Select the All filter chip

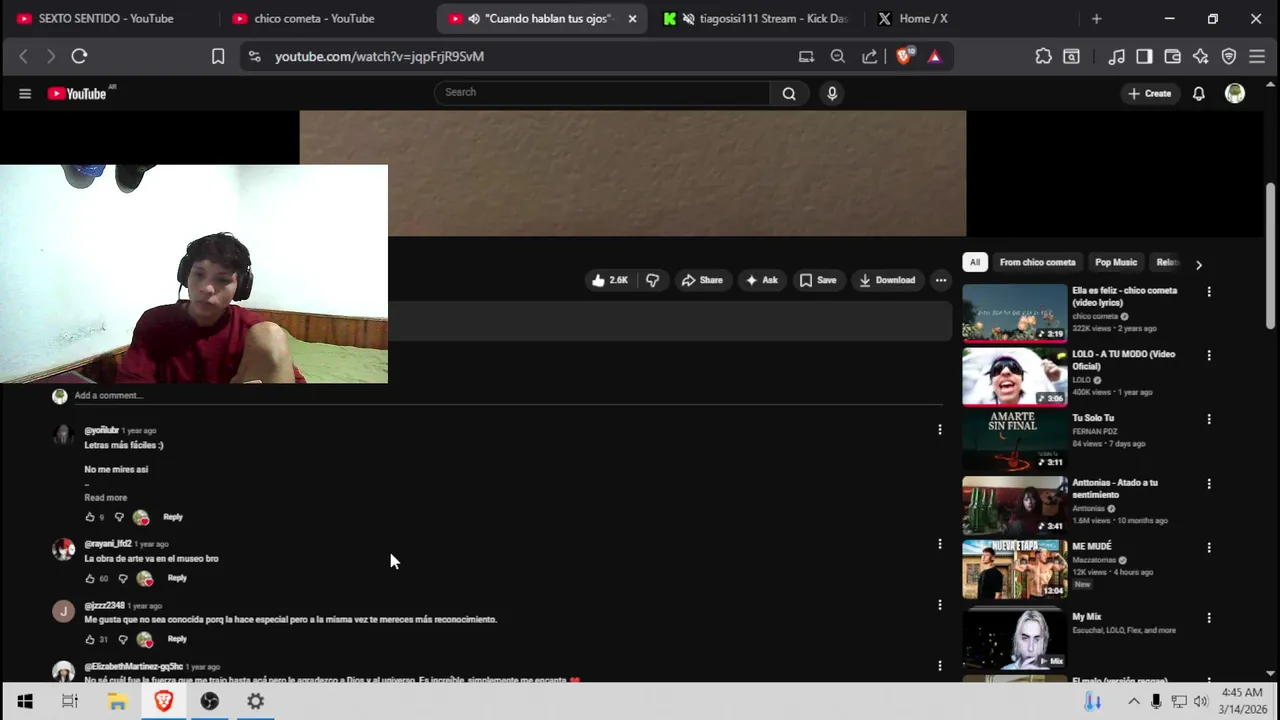[x=975, y=262]
